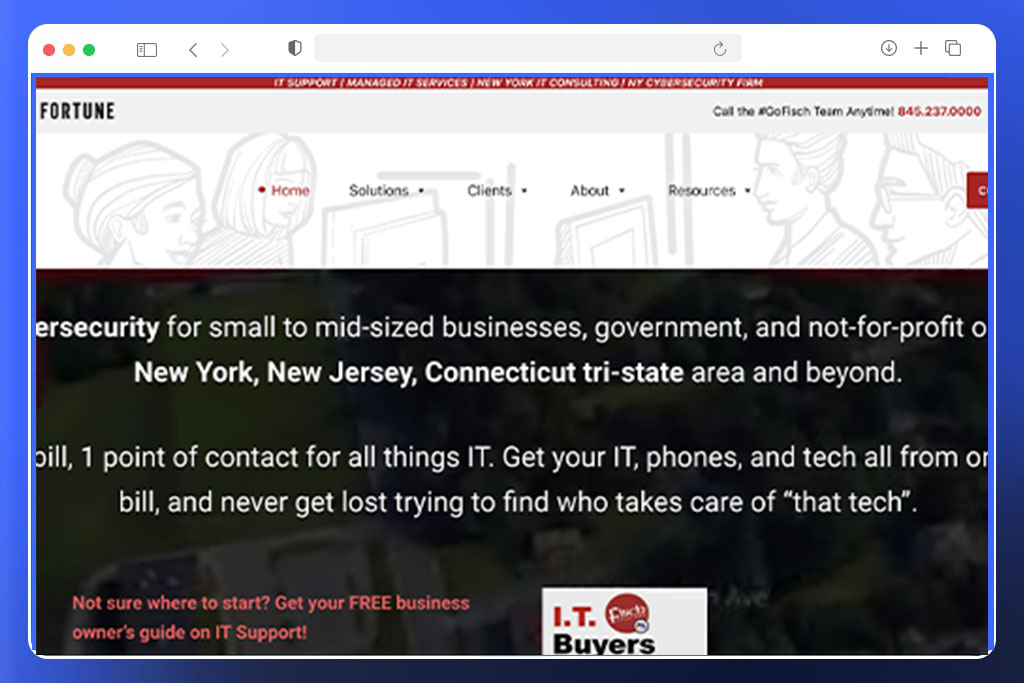Click the FORTUNE logo
Screen dimensions: 1024x683
point(77,111)
